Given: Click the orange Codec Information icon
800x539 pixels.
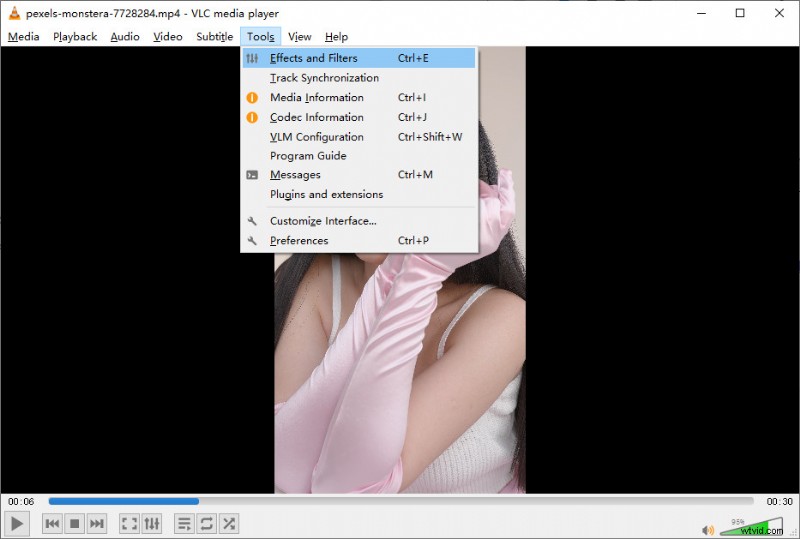Looking at the screenshot, I should [x=252, y=117].
